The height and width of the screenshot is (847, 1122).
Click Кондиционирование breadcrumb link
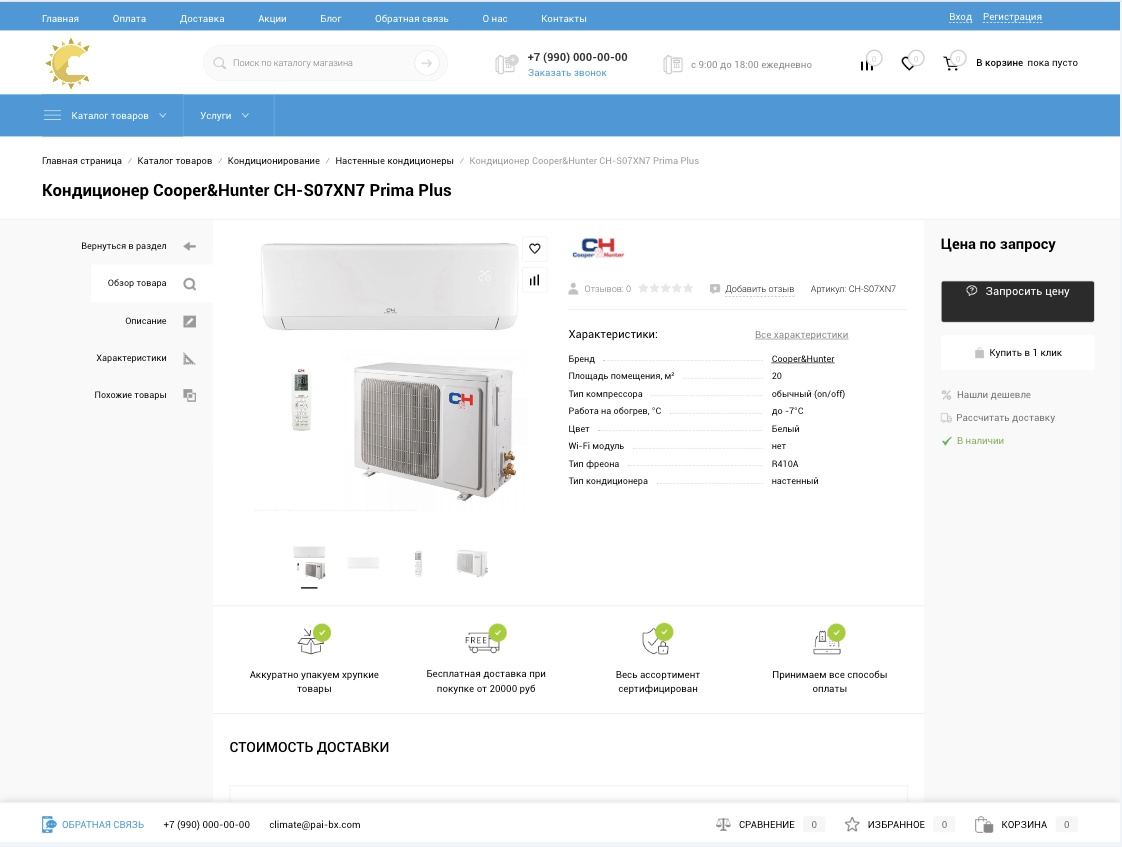click(273, 161)
